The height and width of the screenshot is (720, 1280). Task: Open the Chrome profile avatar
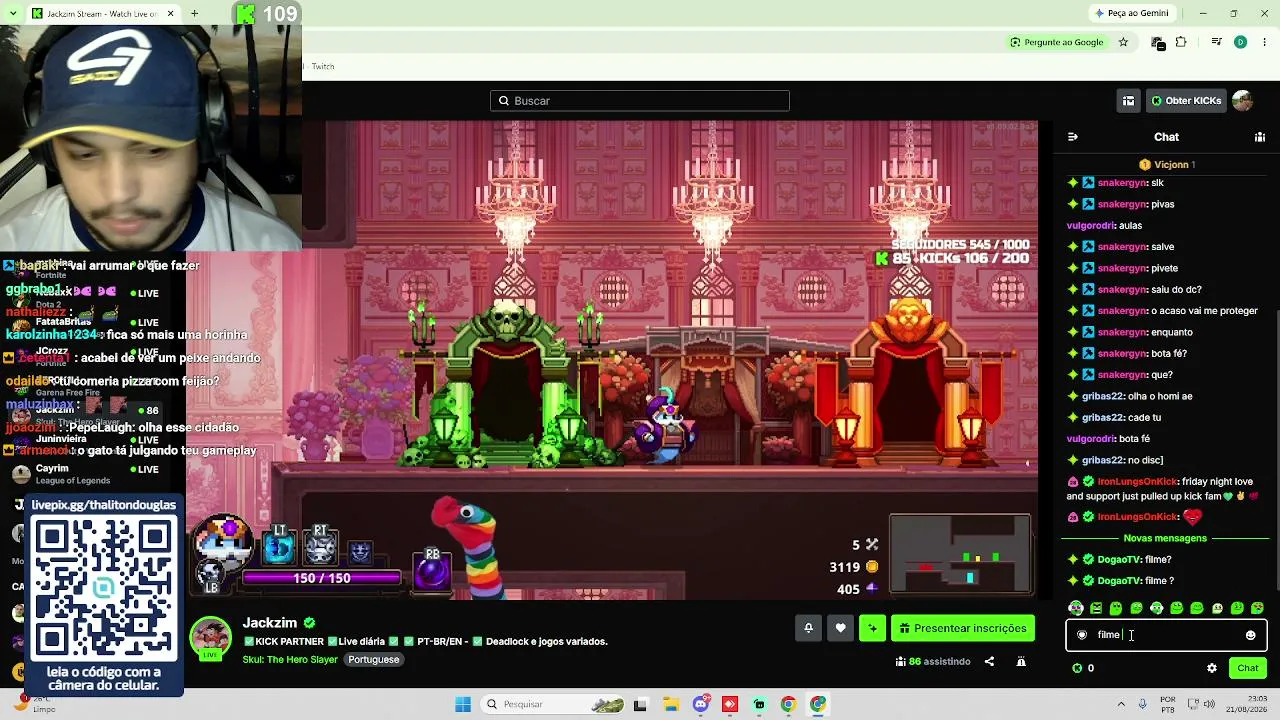coord(1240,42)
